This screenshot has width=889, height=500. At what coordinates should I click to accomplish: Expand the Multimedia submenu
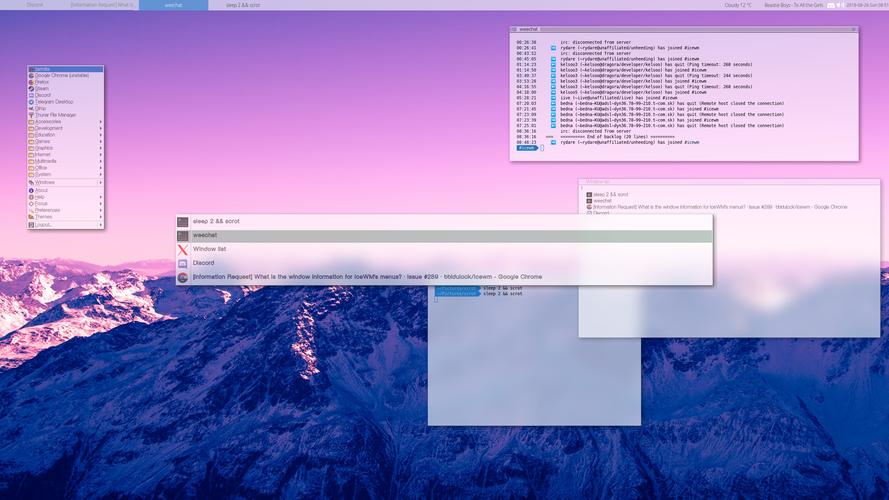(65, 162)
